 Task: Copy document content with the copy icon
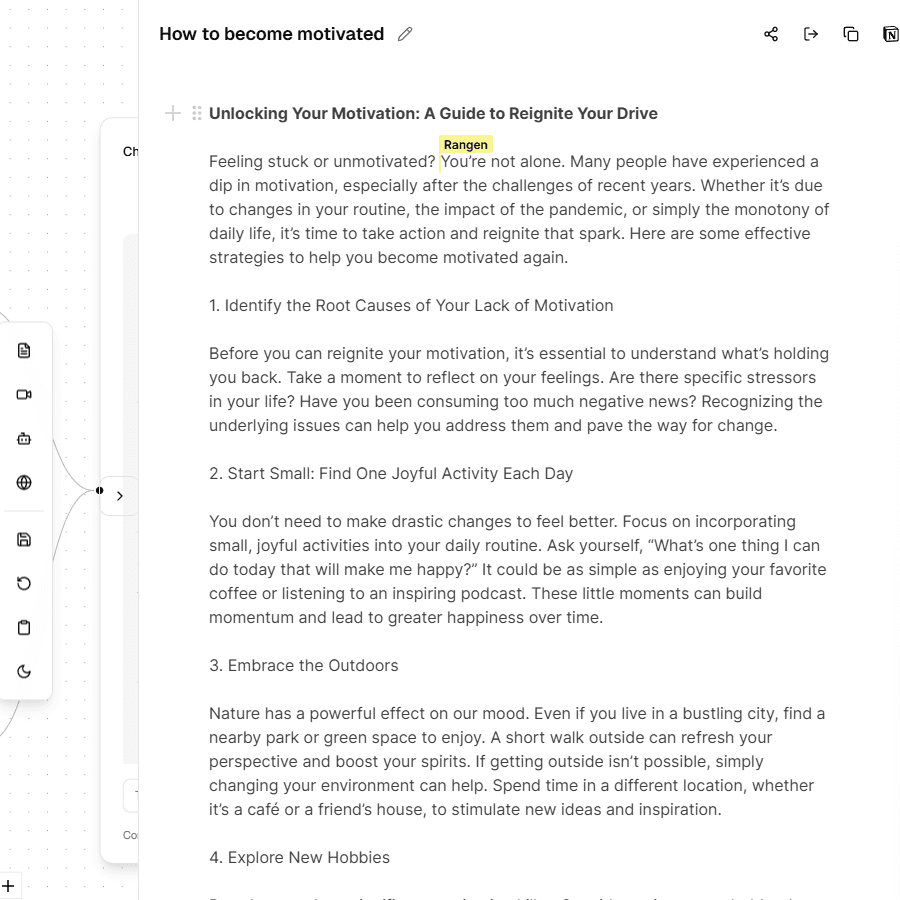[x=851, y=34]
